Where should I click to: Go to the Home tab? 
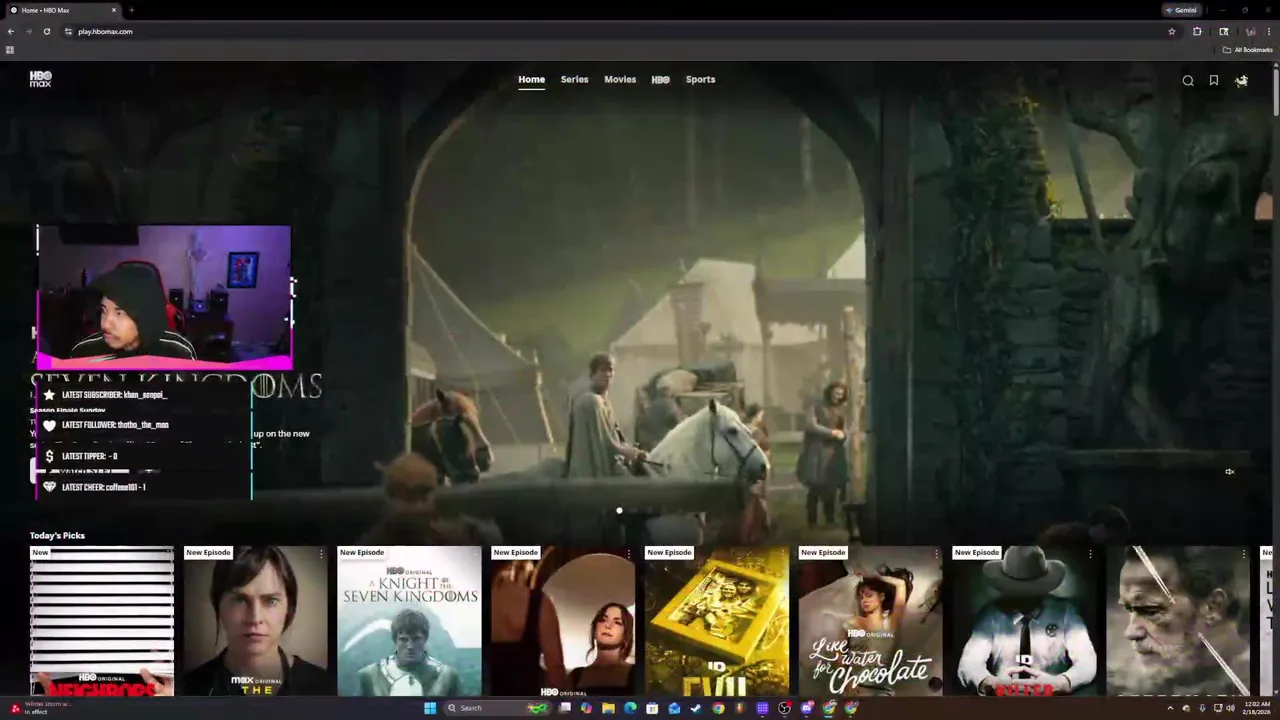click(x=531, y=79)
